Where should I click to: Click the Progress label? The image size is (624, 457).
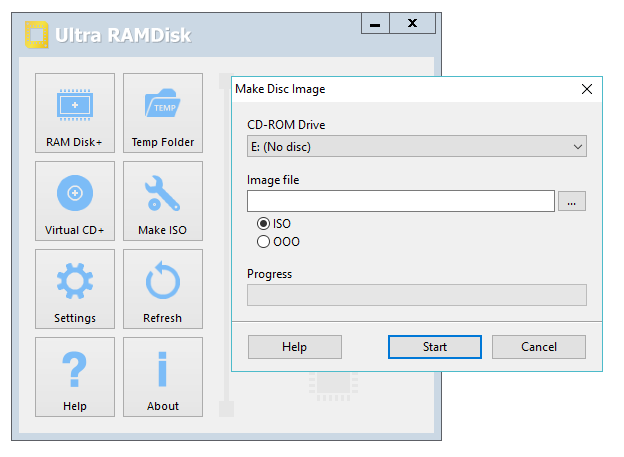pyautogui.click(x=269, y=274)
